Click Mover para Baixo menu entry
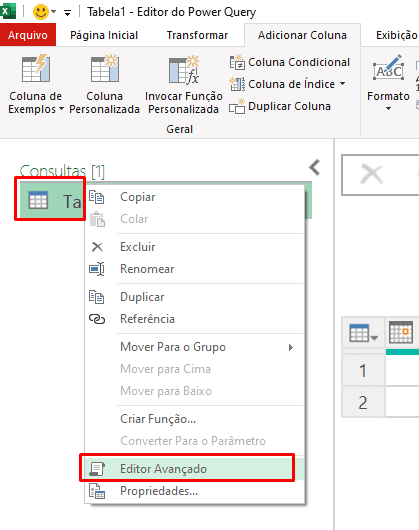Screen dimensions: 419x530 [195, 391]
